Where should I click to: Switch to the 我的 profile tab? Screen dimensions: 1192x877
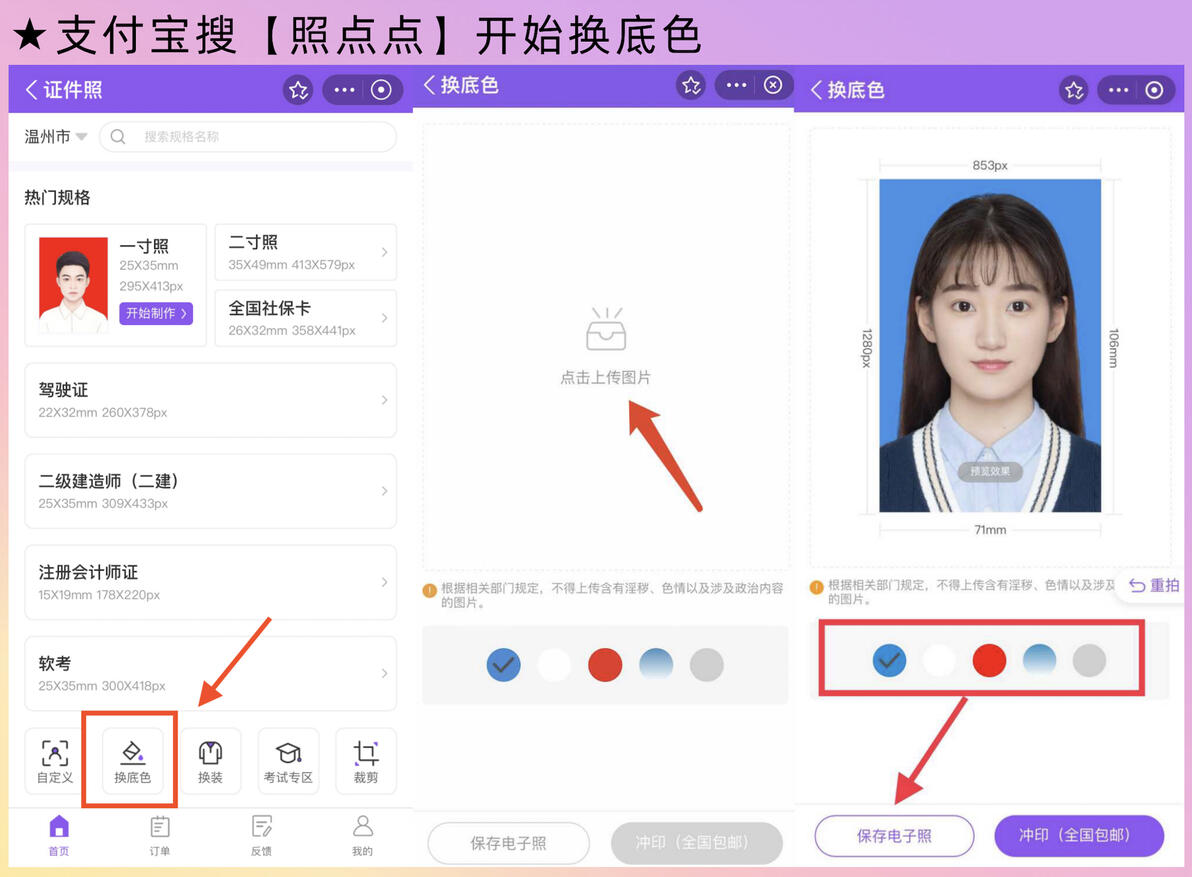tap(363, 835)
